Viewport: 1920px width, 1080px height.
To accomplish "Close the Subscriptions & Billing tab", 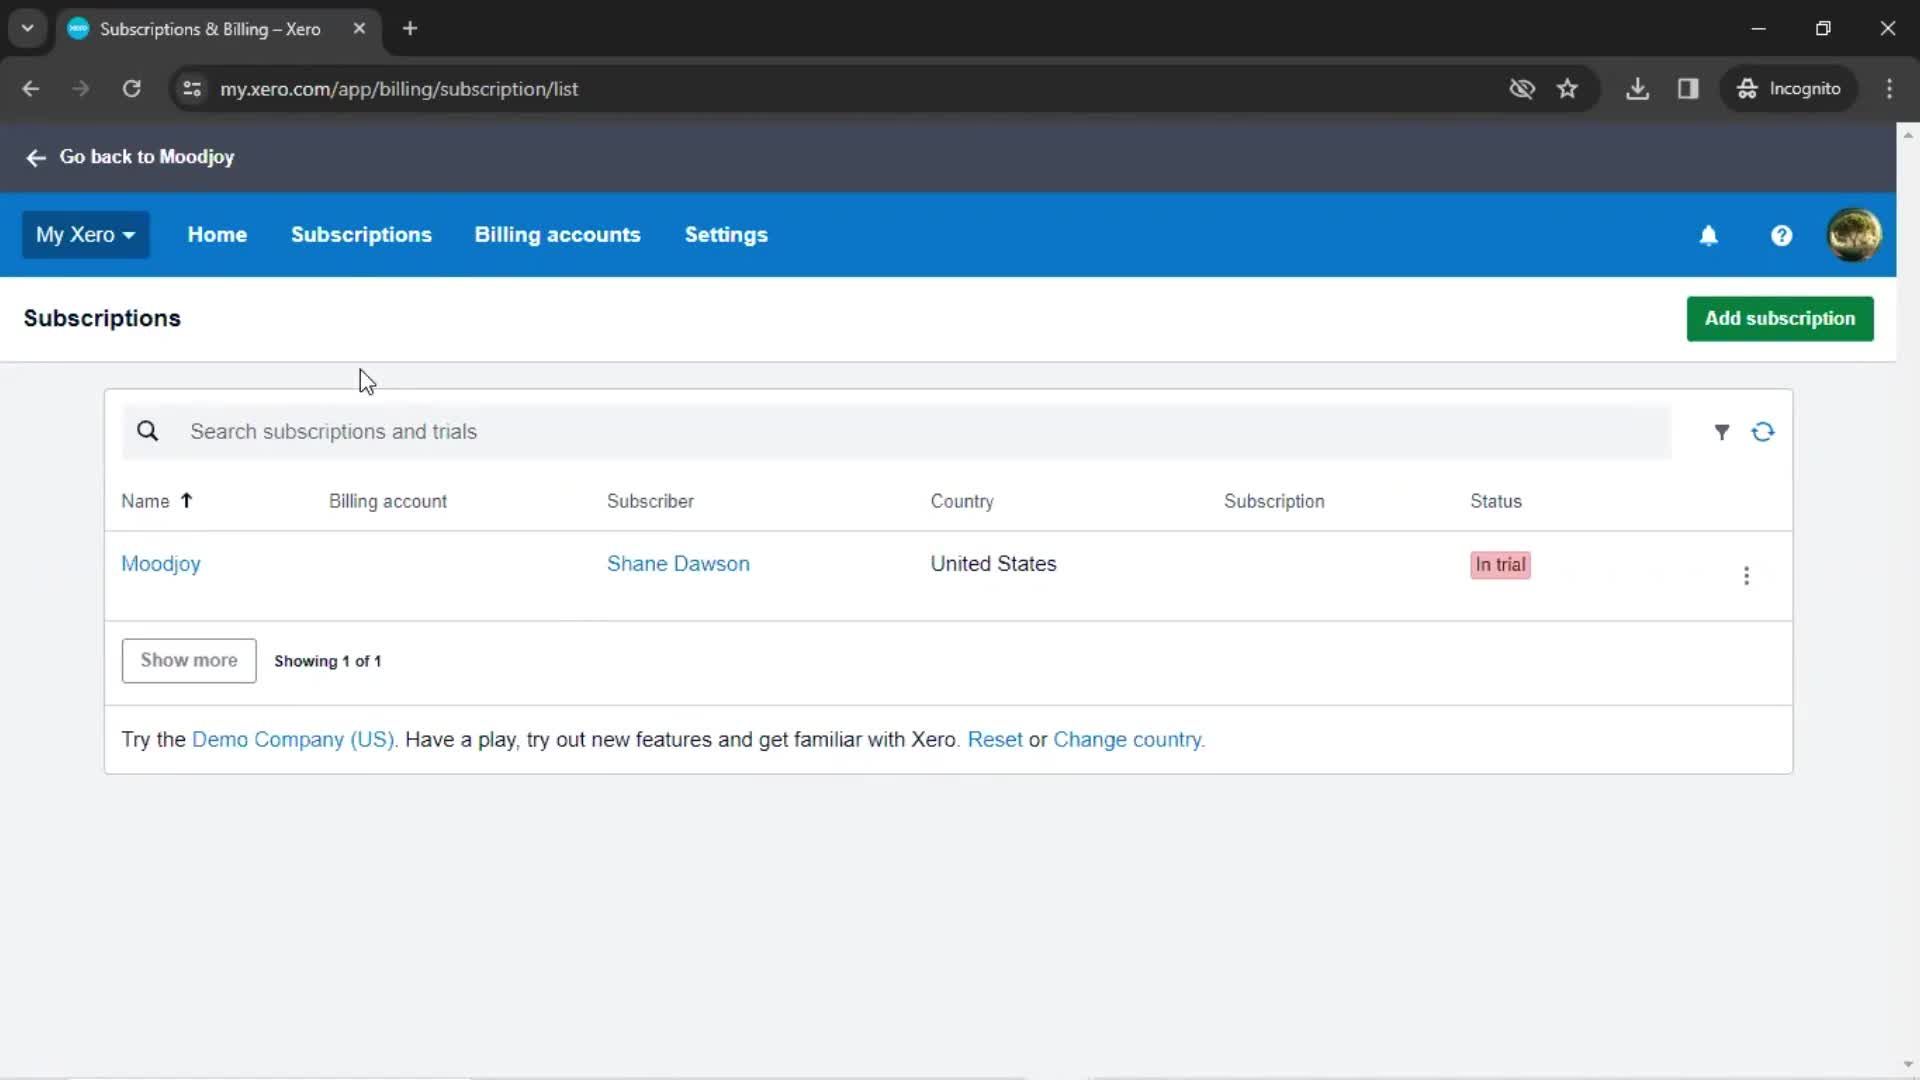I will pos(359,29).
